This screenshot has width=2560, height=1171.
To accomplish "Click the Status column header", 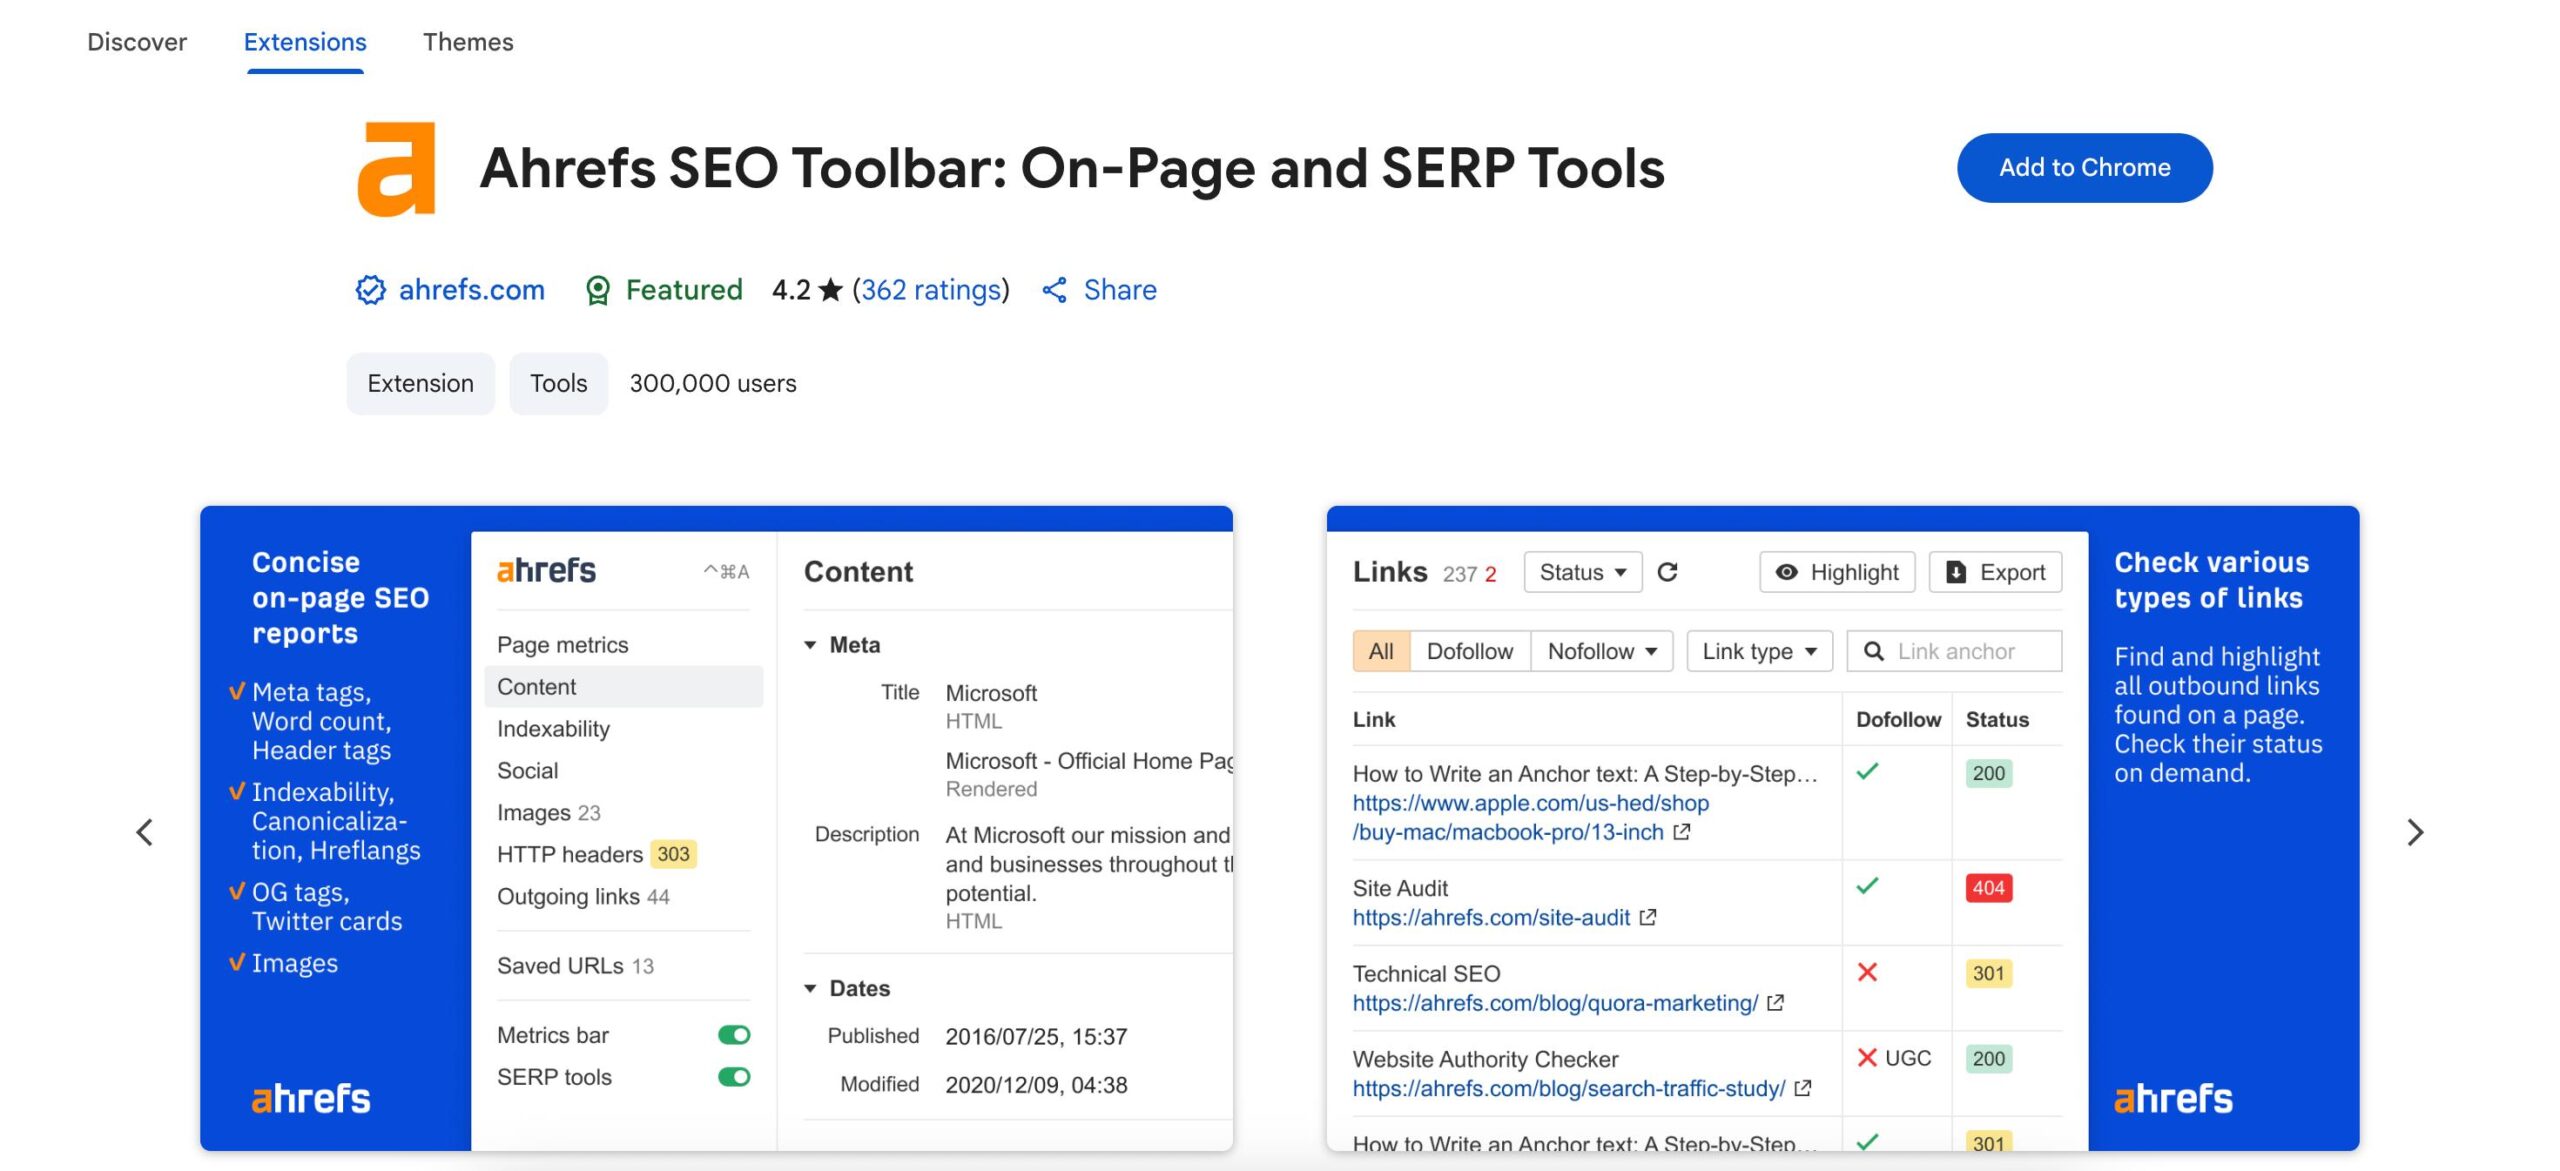I will pos(1997,719).
